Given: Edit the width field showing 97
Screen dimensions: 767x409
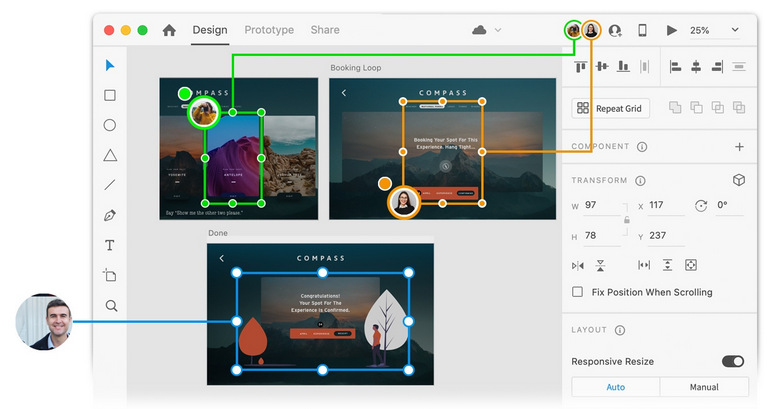Looking at the screenshot, I should point(602,205).
